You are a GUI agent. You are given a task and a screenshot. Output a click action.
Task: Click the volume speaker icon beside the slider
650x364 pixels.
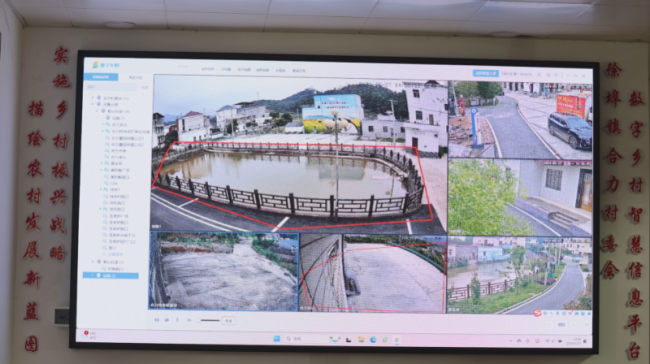189,320
